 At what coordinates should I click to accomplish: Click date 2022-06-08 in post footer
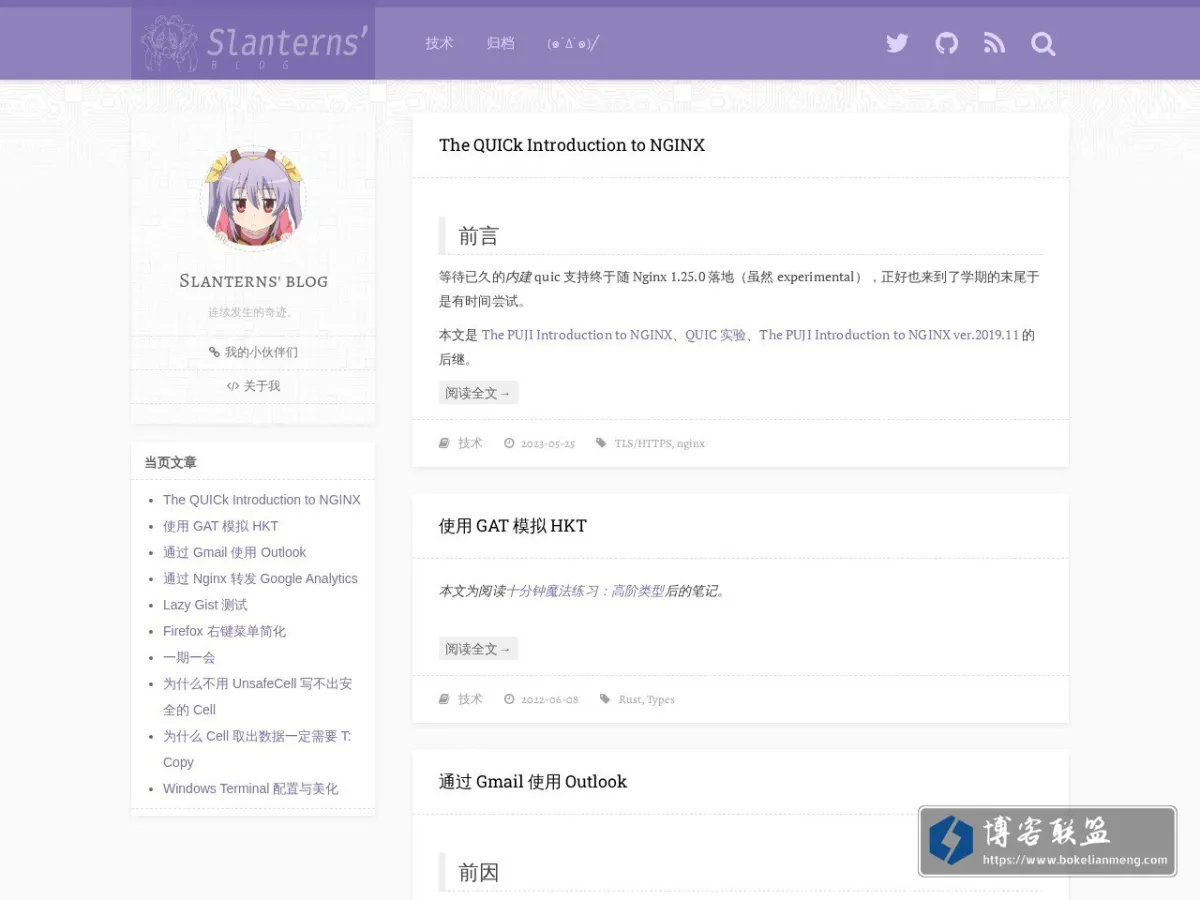550,699
